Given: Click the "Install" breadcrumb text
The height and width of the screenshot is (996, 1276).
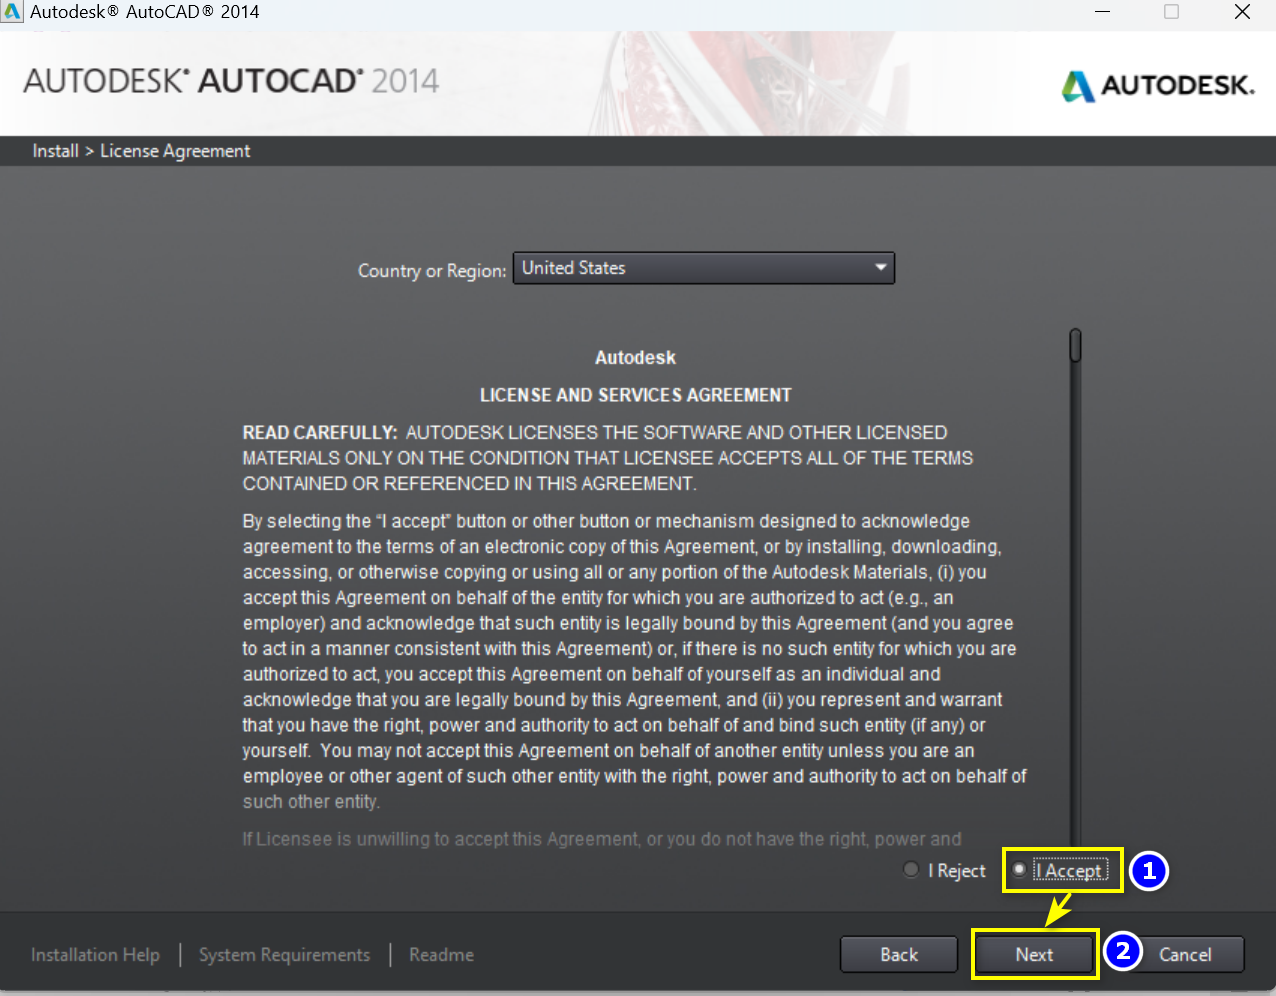Looking at the screenshot, I should tap(55, 151).
